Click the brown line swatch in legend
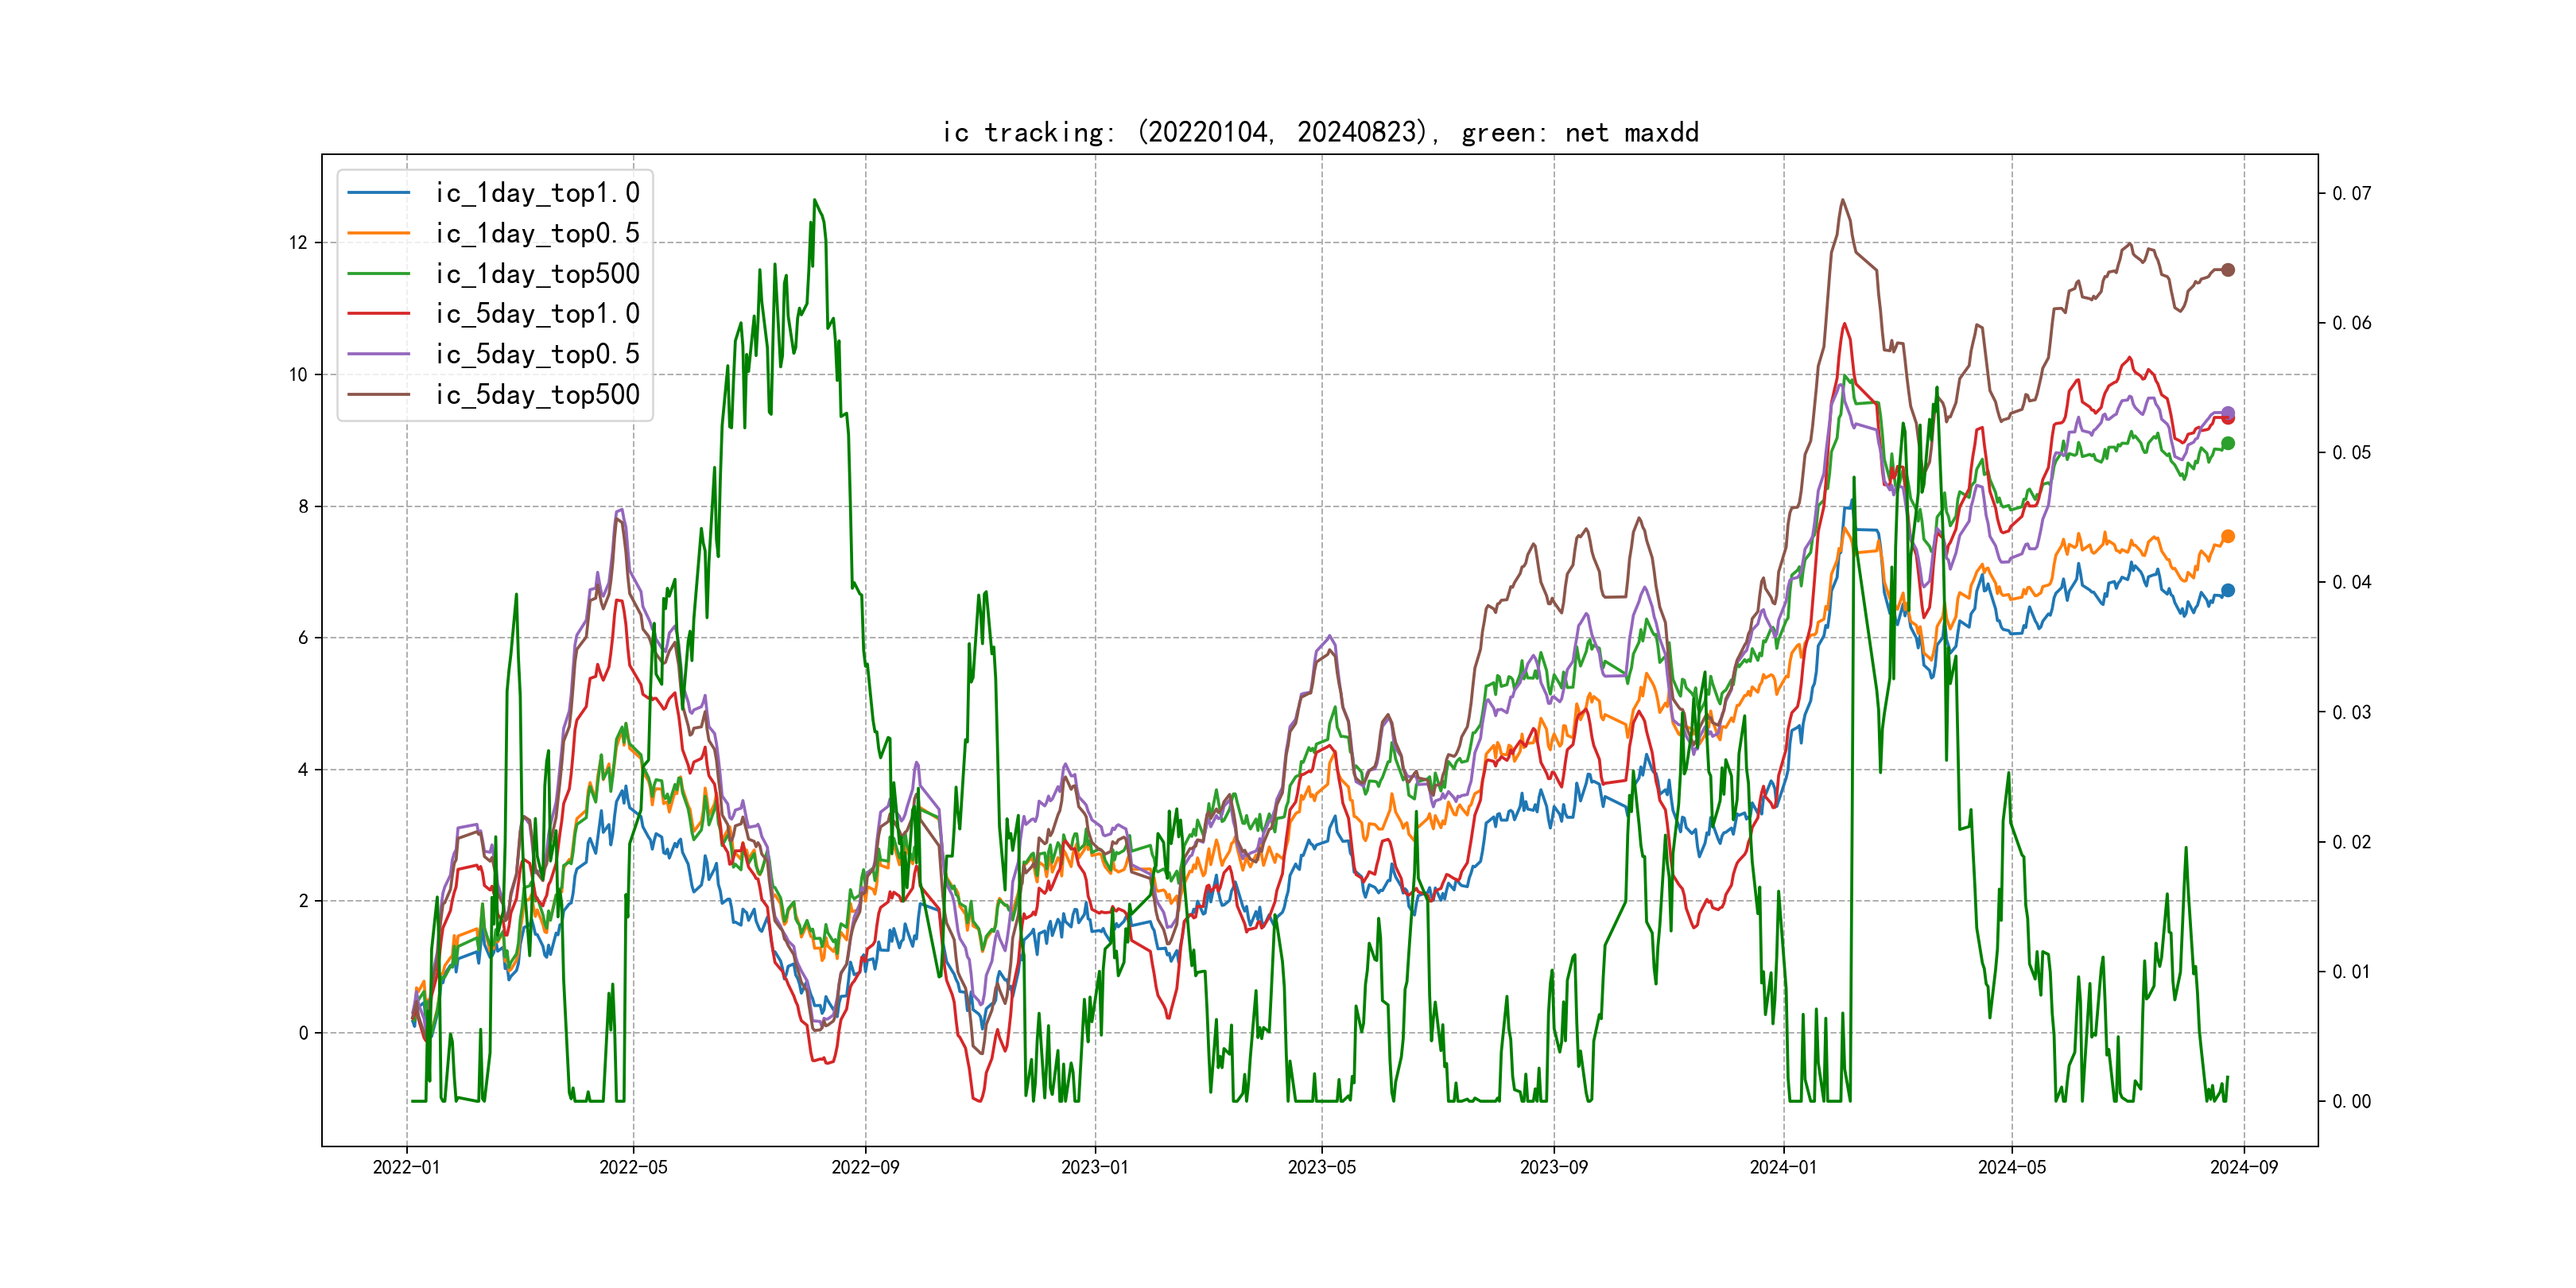The image size is (2576, 1288). tap(378, 395)
